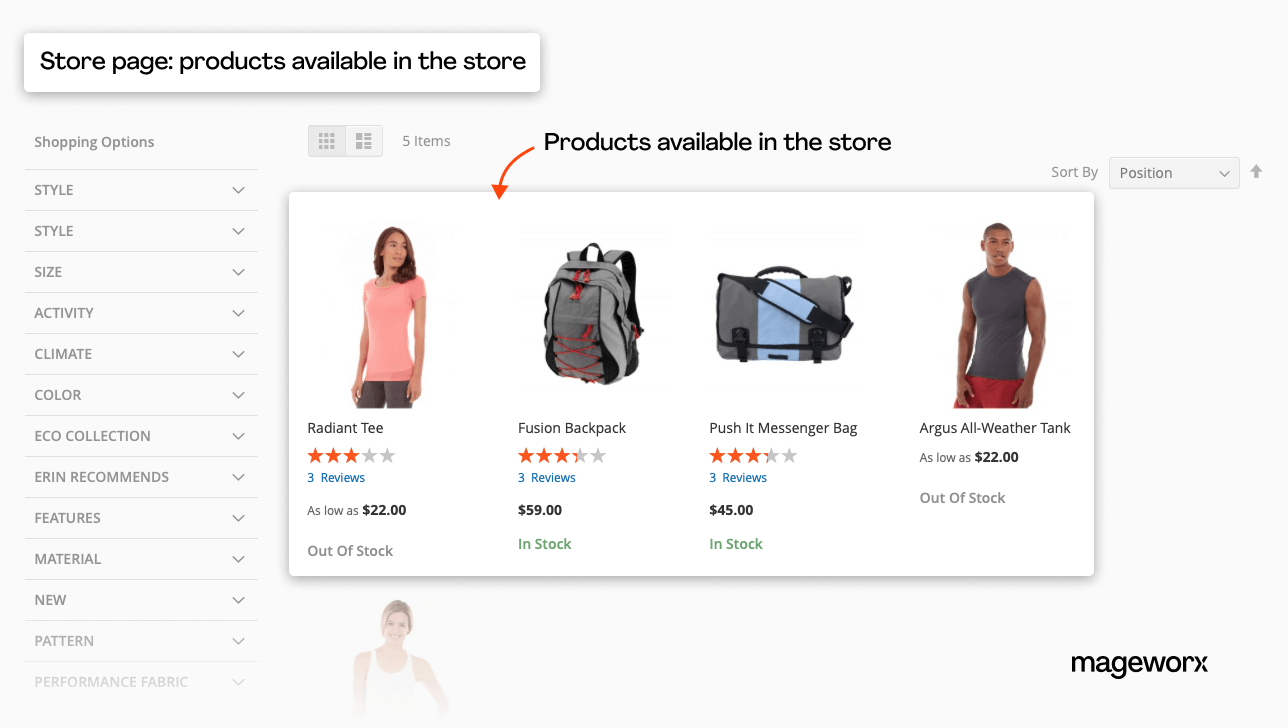Open the Sort By Position dropdown
This screenshot has height=728, width=1288.
pyautogui.click(x=1173, y=173)
